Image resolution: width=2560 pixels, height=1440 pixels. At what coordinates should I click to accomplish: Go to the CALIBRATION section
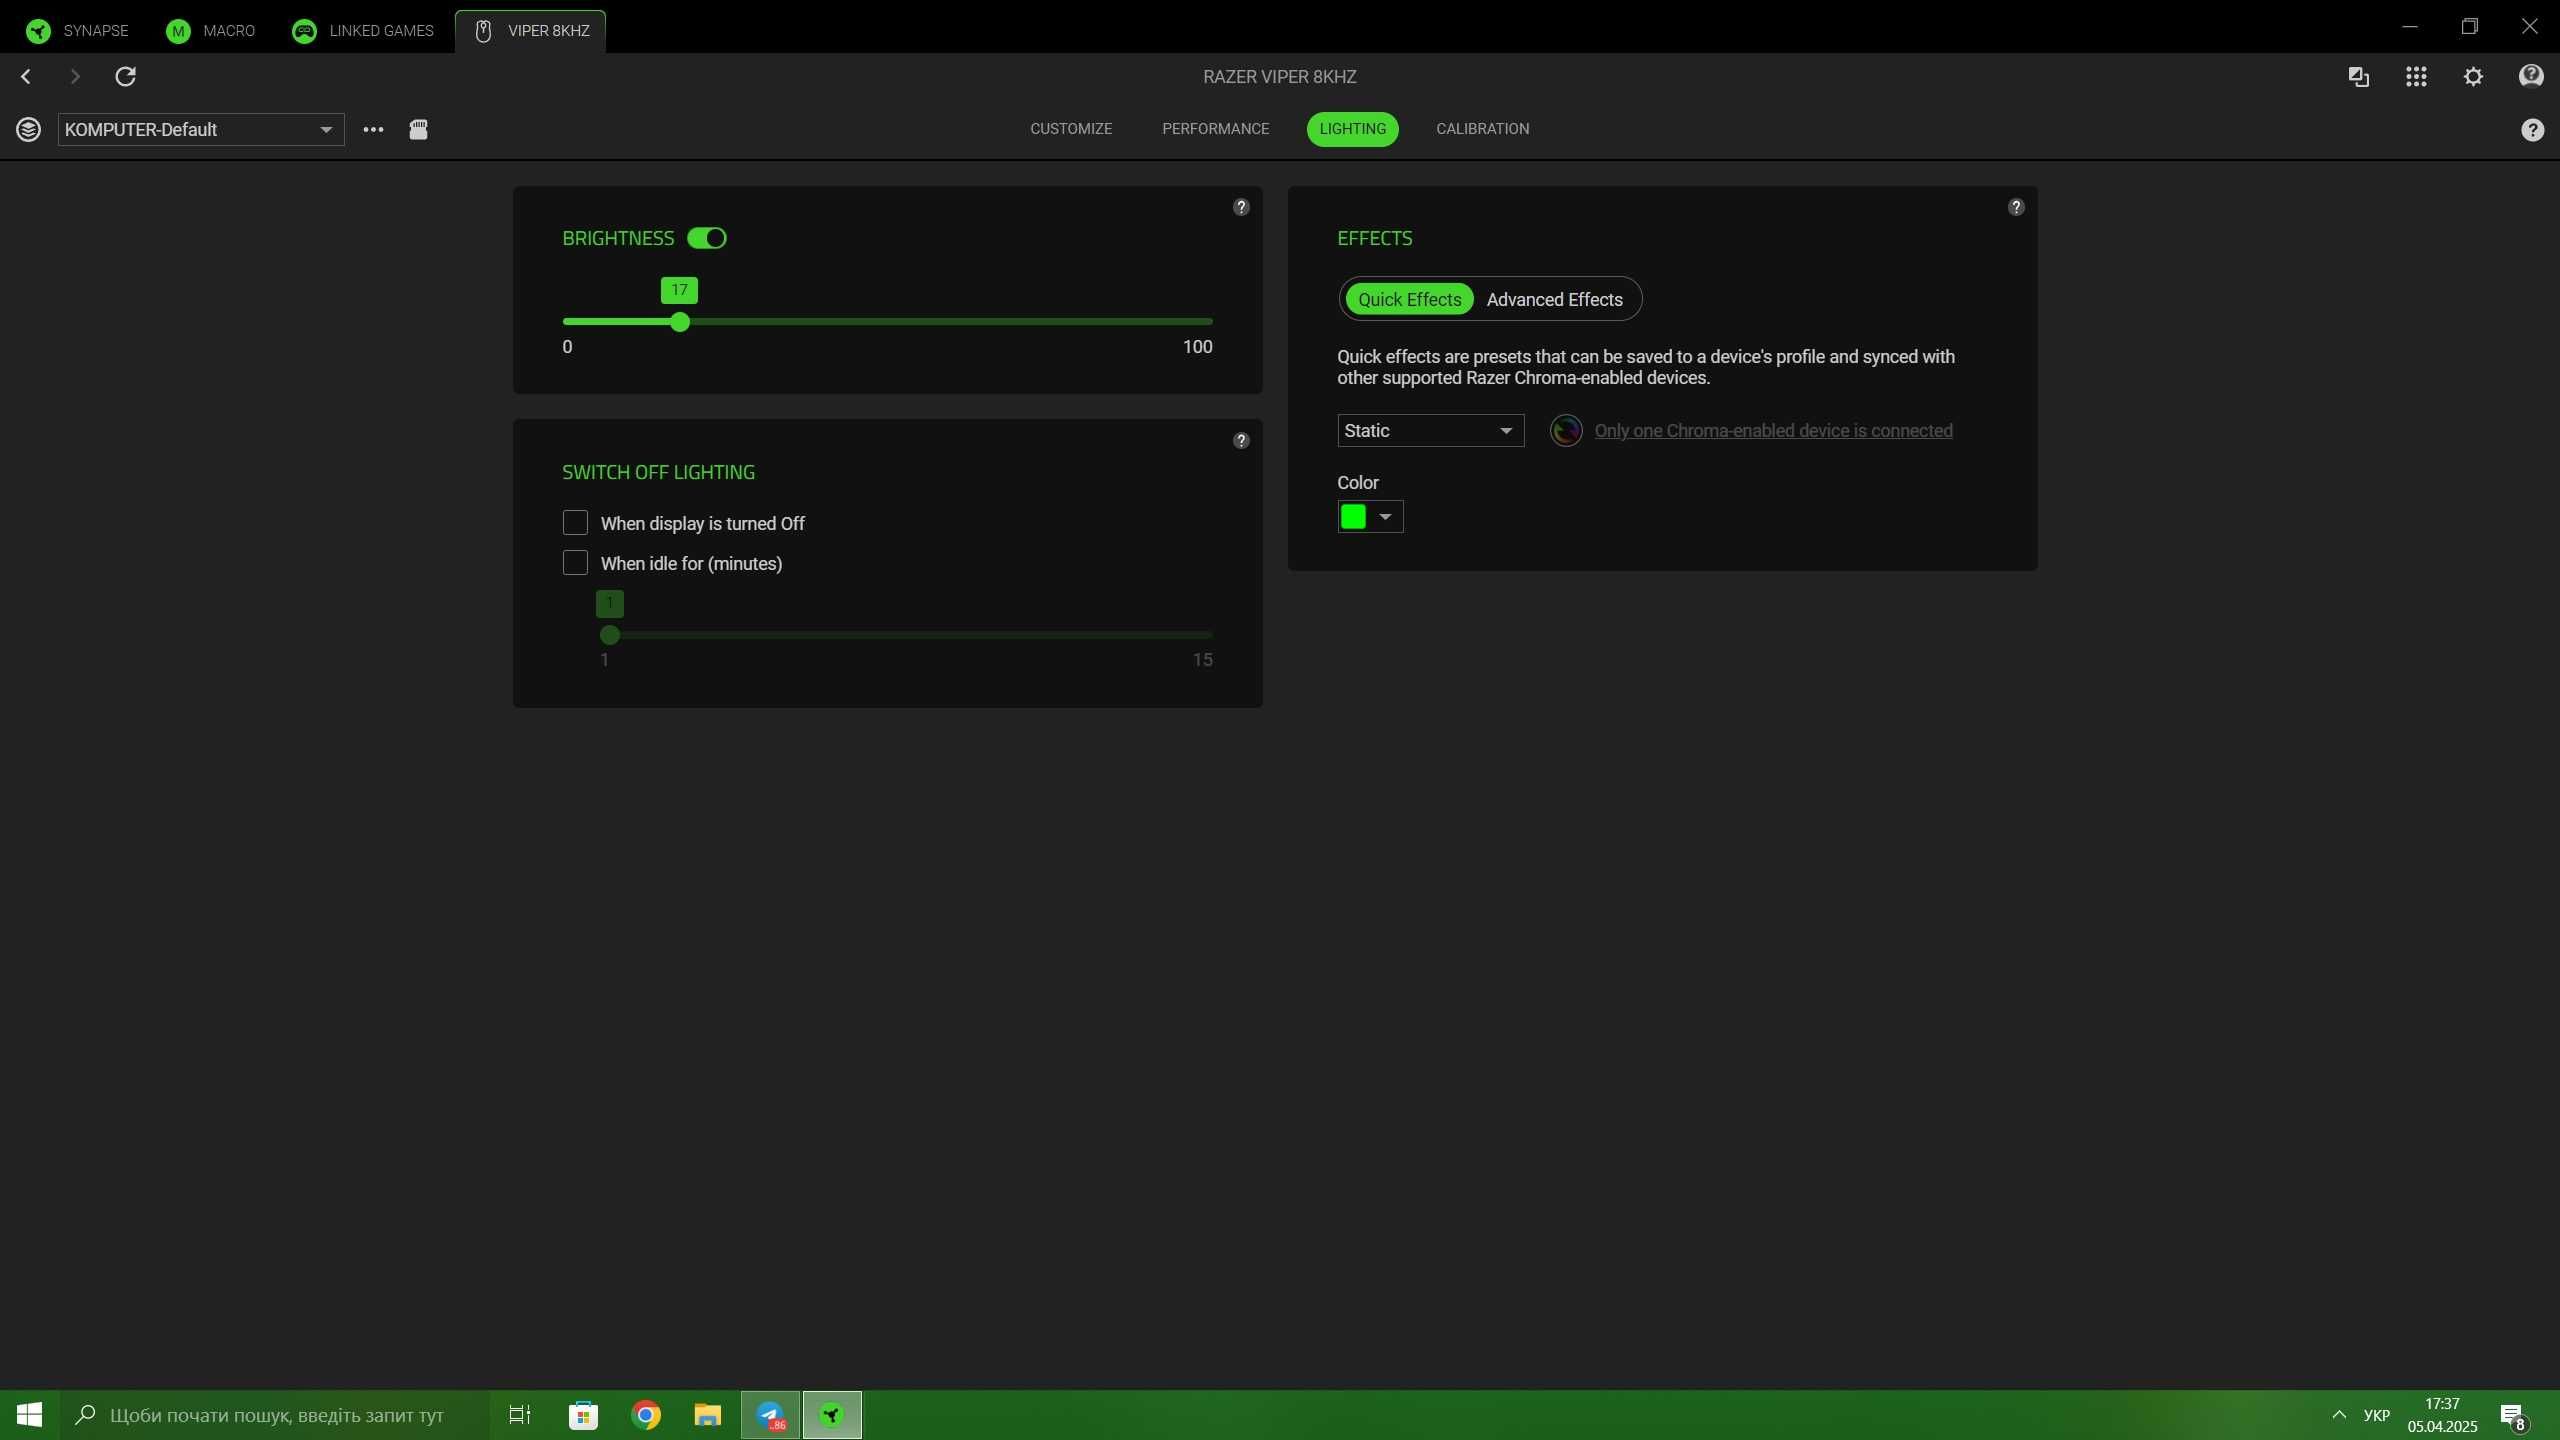[x=1482, y=129]
